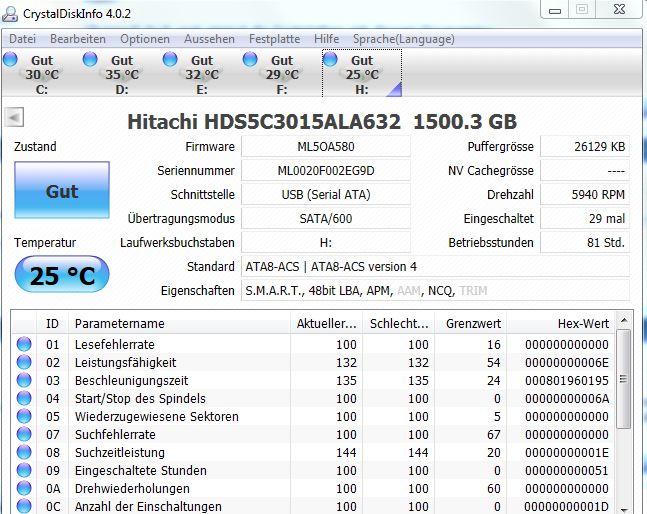Click the Schnittstelle field USB (Serial ATA)
Image resolution: width=647 pixels, height=514 pixels.
[326, 194]
